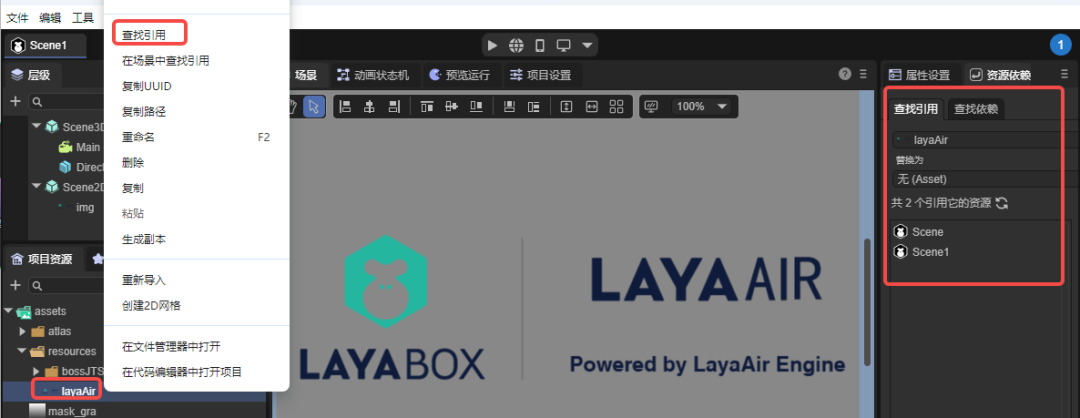This screenshot has width=1080, height=418.
Task: Add an asset with project plus icon
Action: 16,285
